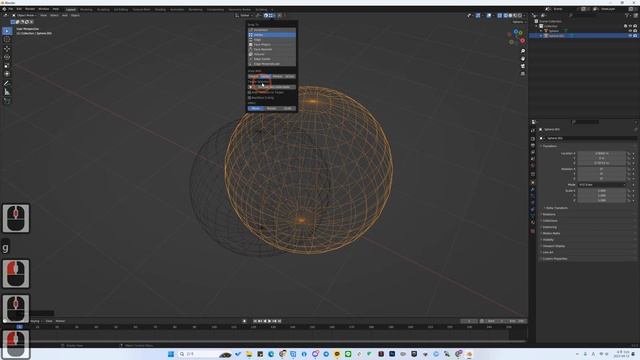The height and width of the screenshot is (360, 640).
Task: Select the Measure tool
Action: click(7, 92)
